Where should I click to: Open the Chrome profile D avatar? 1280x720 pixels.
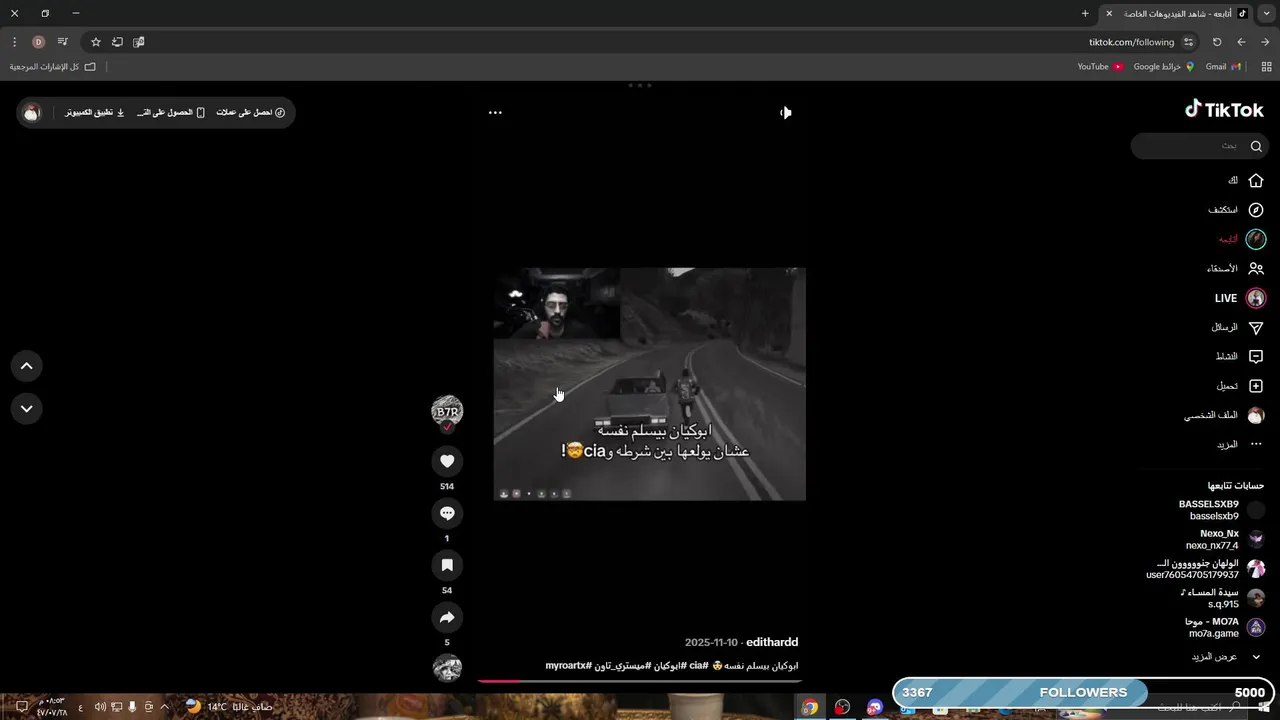(x=38, y=42)
